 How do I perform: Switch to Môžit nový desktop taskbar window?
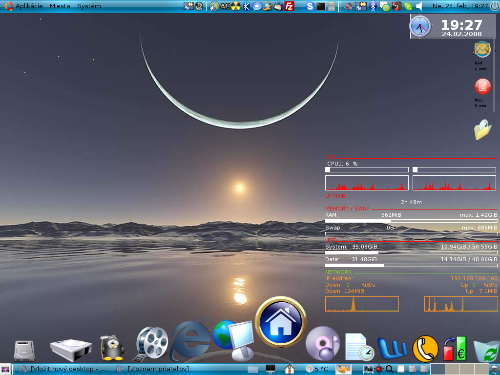click(64, 369)
